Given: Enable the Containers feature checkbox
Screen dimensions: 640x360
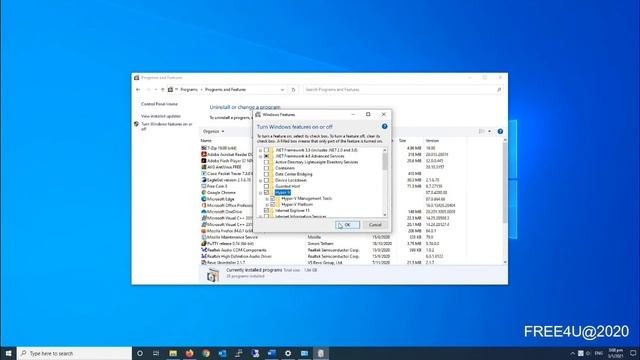Looking at the screenshot, I should point(266,168).
